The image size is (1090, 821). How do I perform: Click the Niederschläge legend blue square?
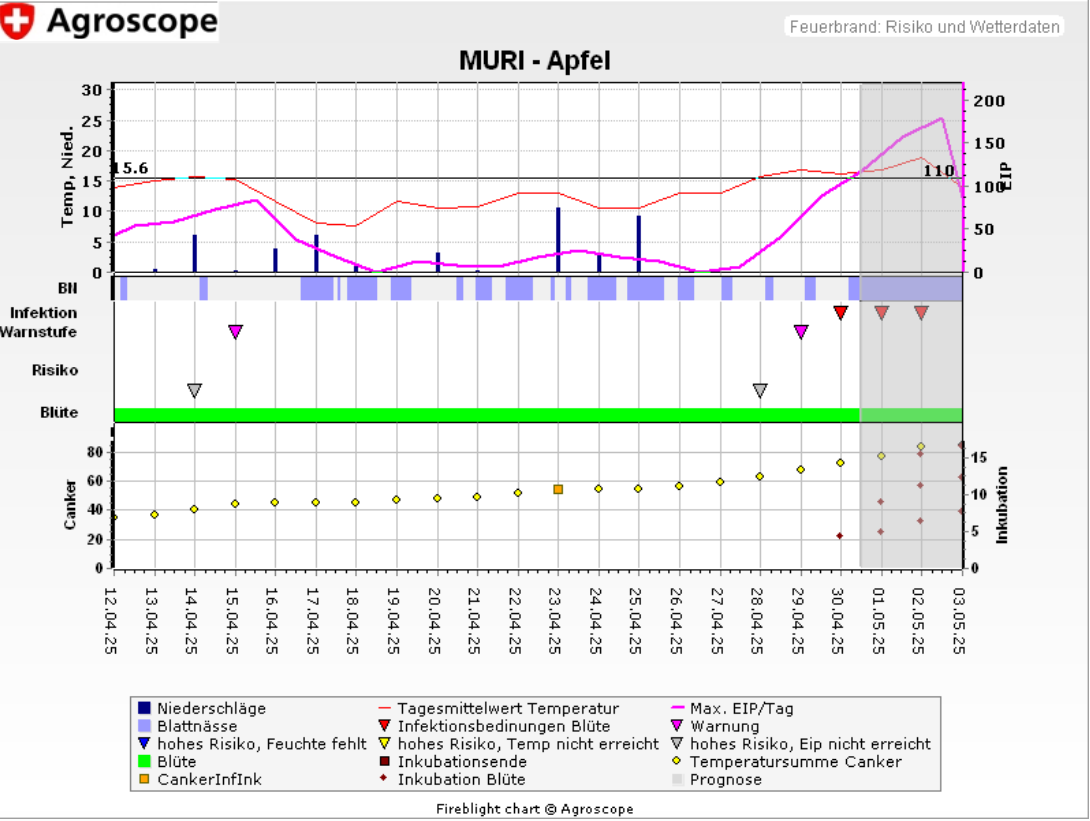[x=145, y=709]
